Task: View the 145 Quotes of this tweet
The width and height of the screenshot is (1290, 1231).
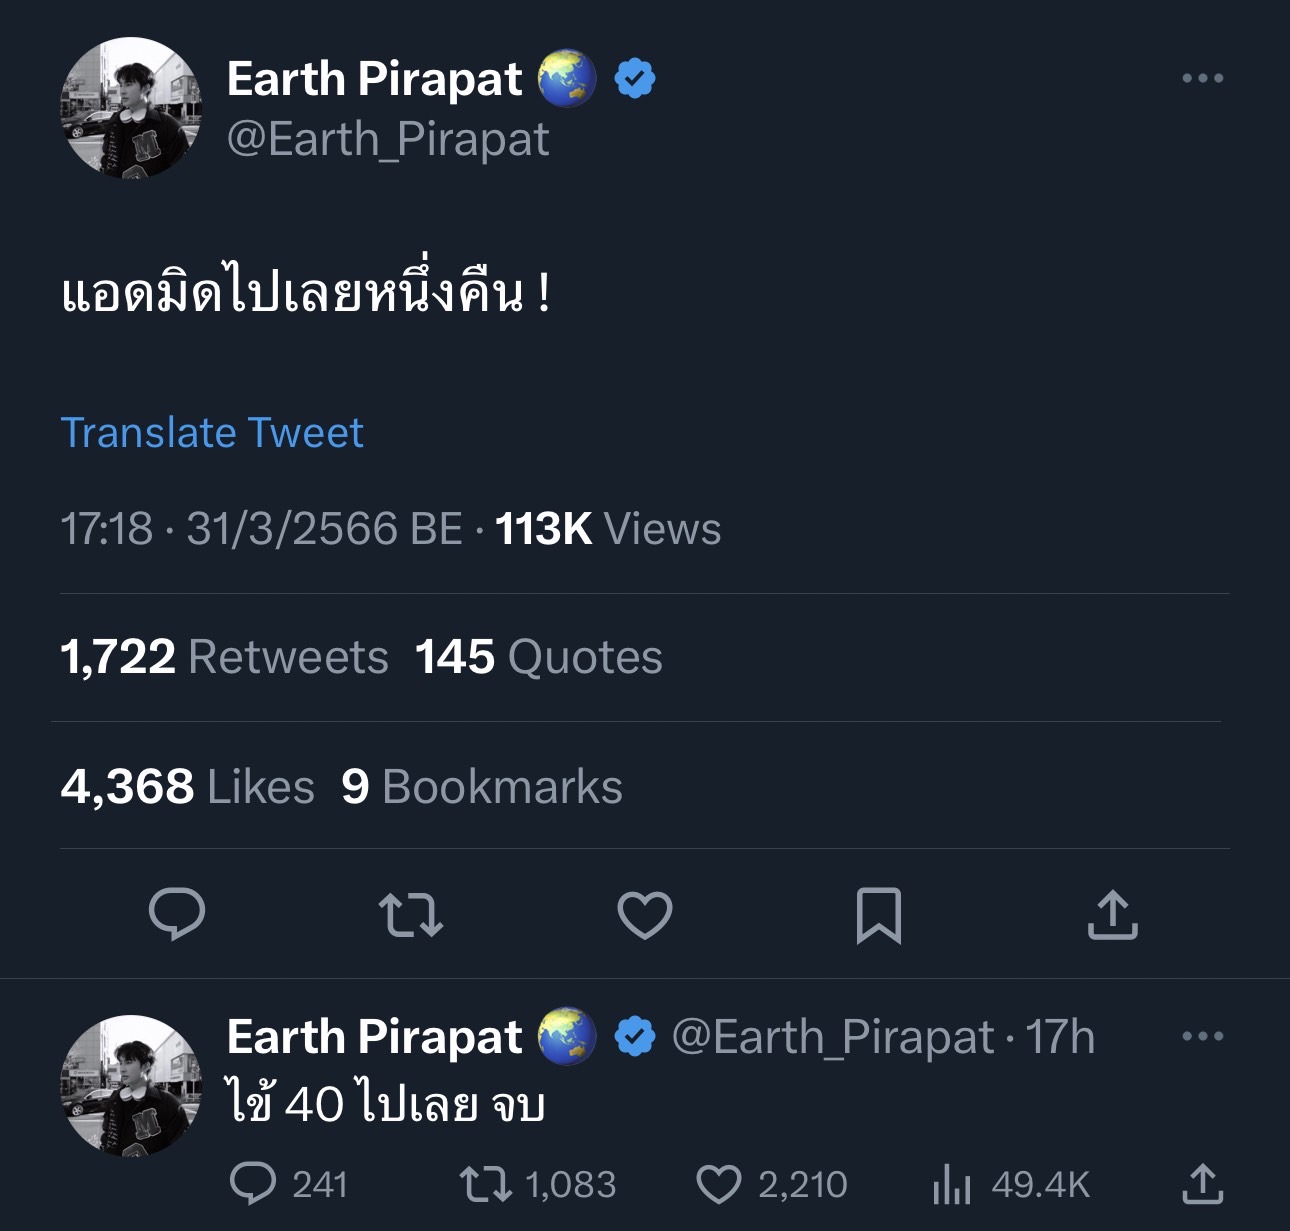Action: click(x=539, y=657)
